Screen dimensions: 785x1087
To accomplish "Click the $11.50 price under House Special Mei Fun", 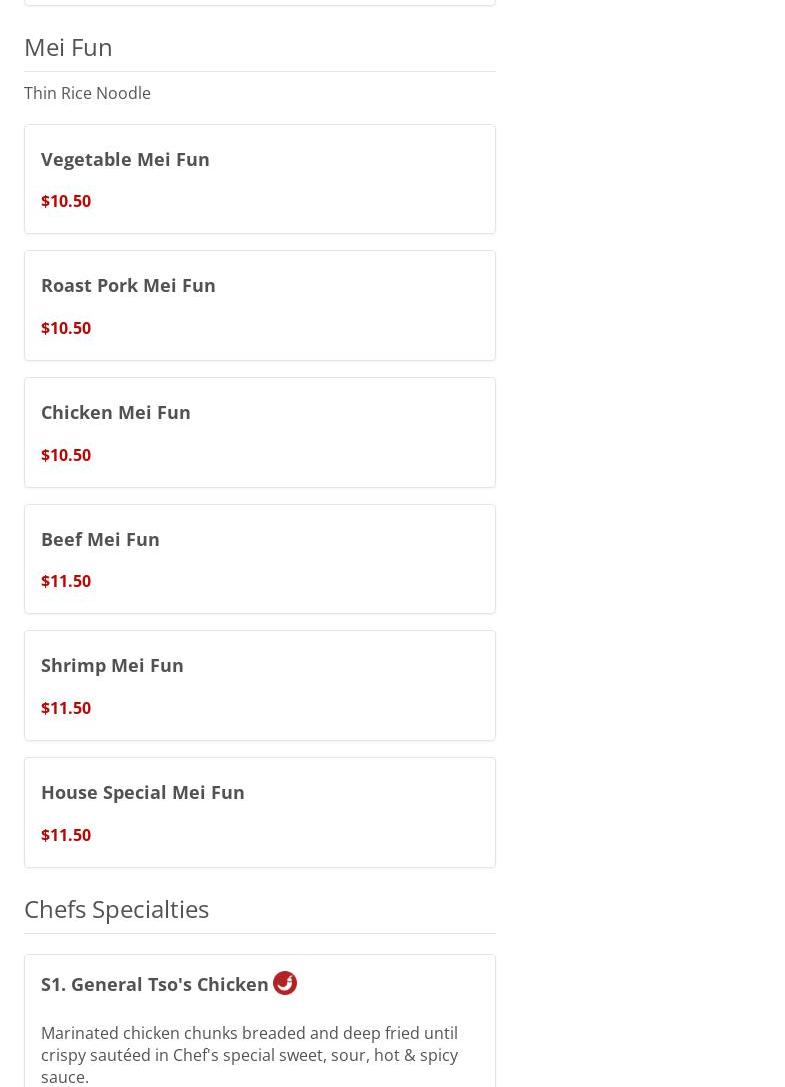I will tap(66, 835).
